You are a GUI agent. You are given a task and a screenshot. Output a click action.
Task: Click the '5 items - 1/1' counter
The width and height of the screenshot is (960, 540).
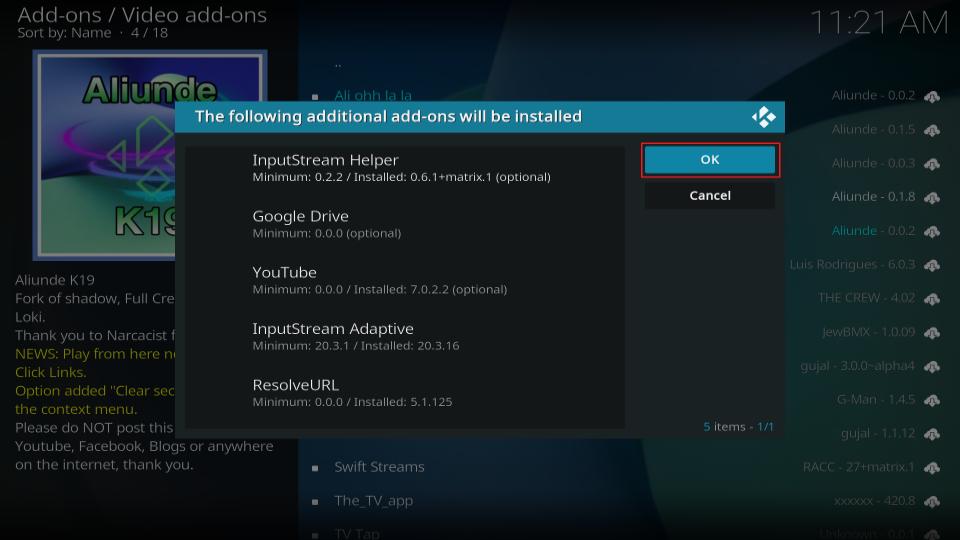(738, 427)
